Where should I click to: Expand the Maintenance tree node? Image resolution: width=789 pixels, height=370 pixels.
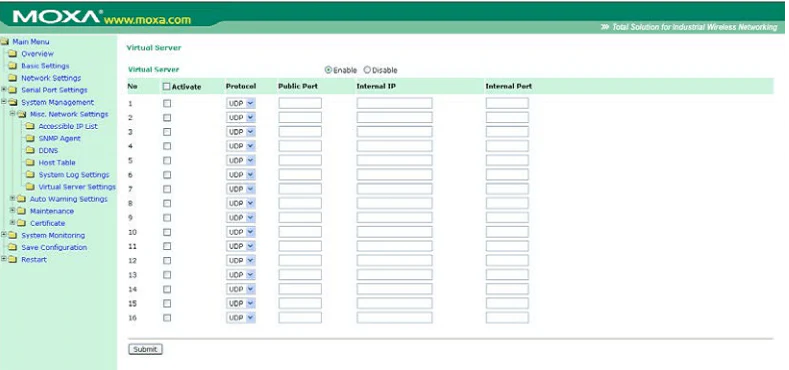(12, 211)
